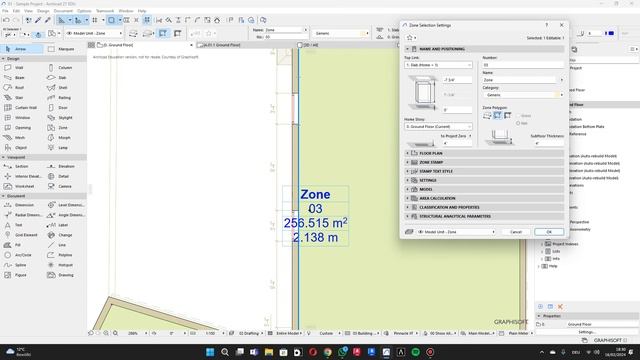Open the View menu
Viewport: 640px width, 360px height.
click(28, 11)
